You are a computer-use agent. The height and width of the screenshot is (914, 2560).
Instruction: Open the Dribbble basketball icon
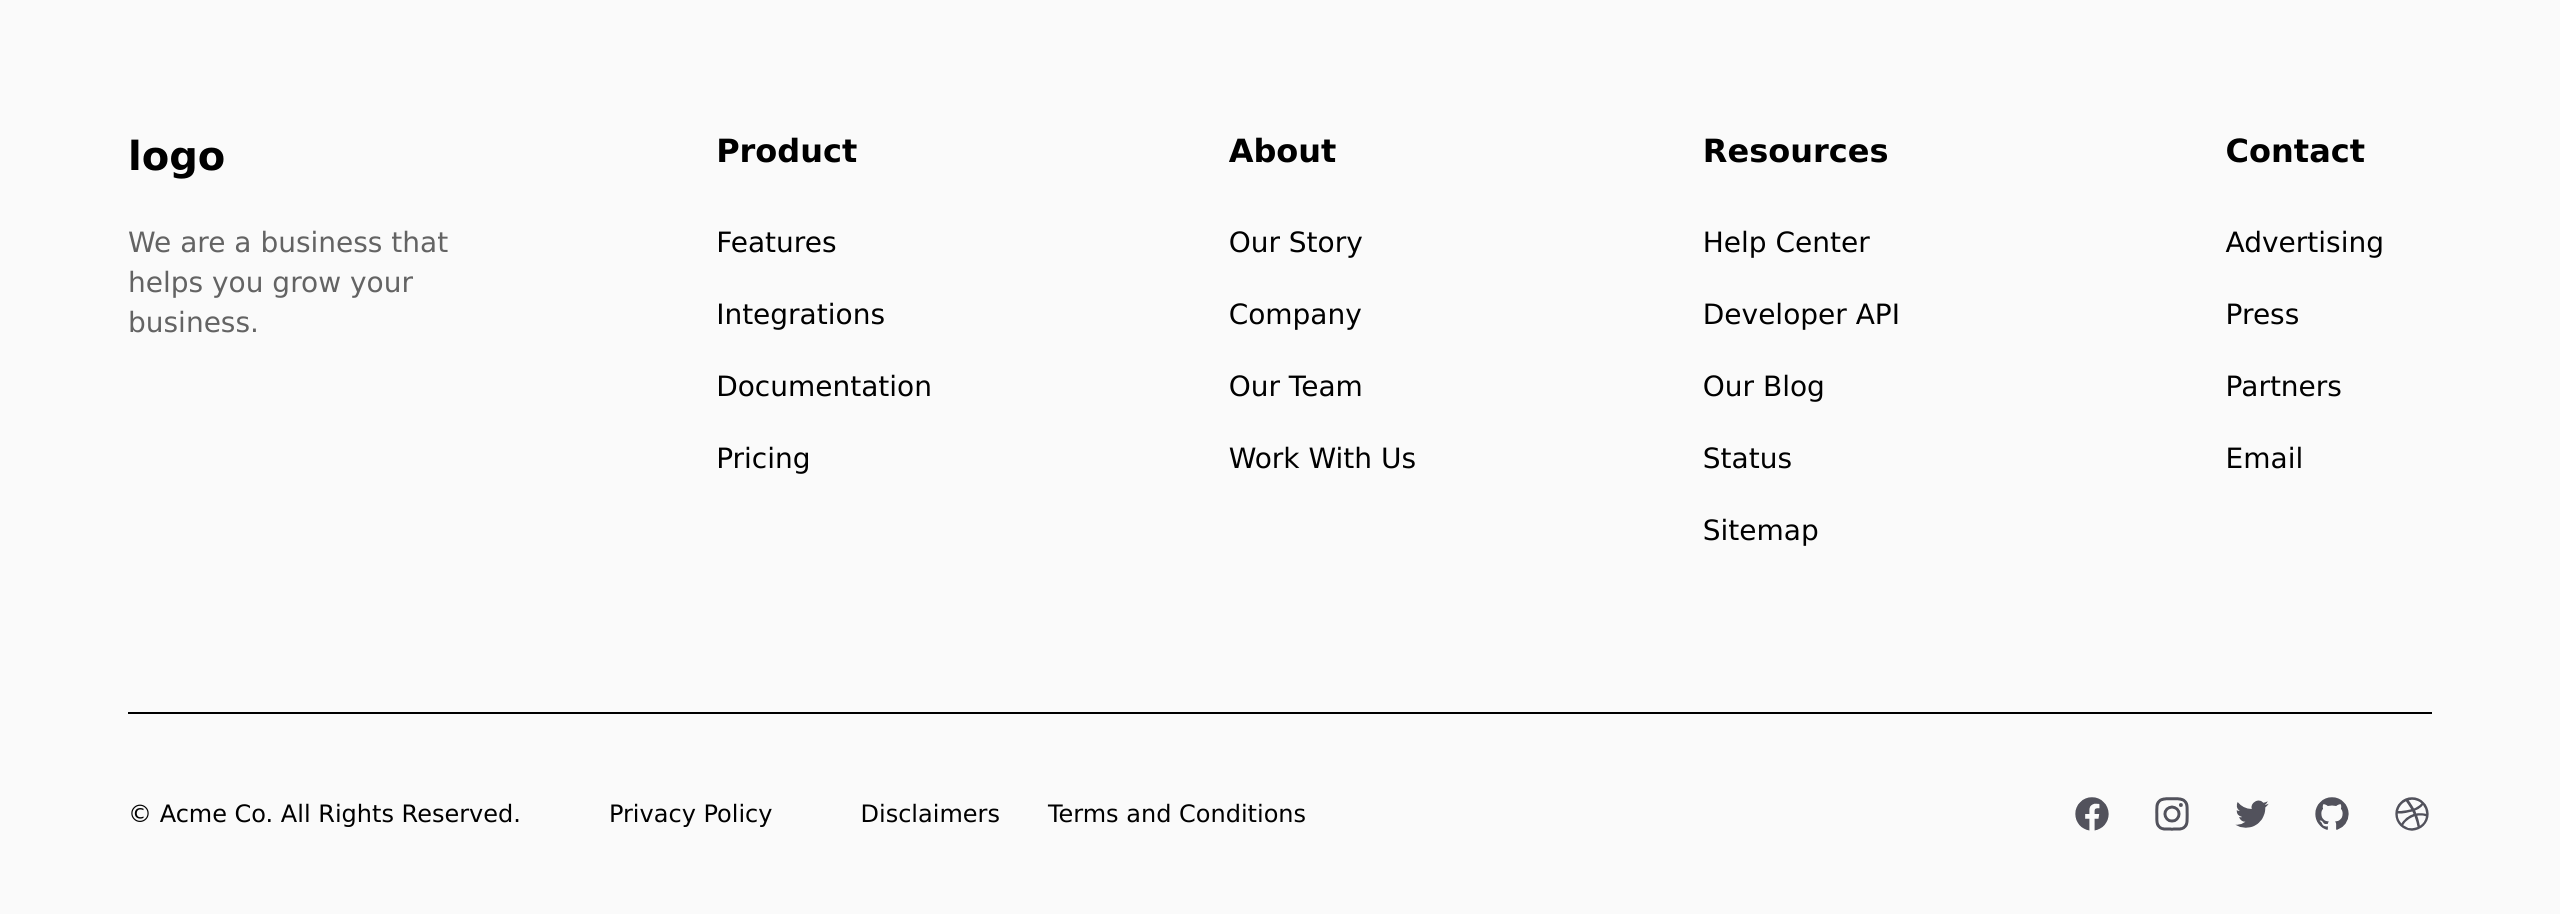2412,814
